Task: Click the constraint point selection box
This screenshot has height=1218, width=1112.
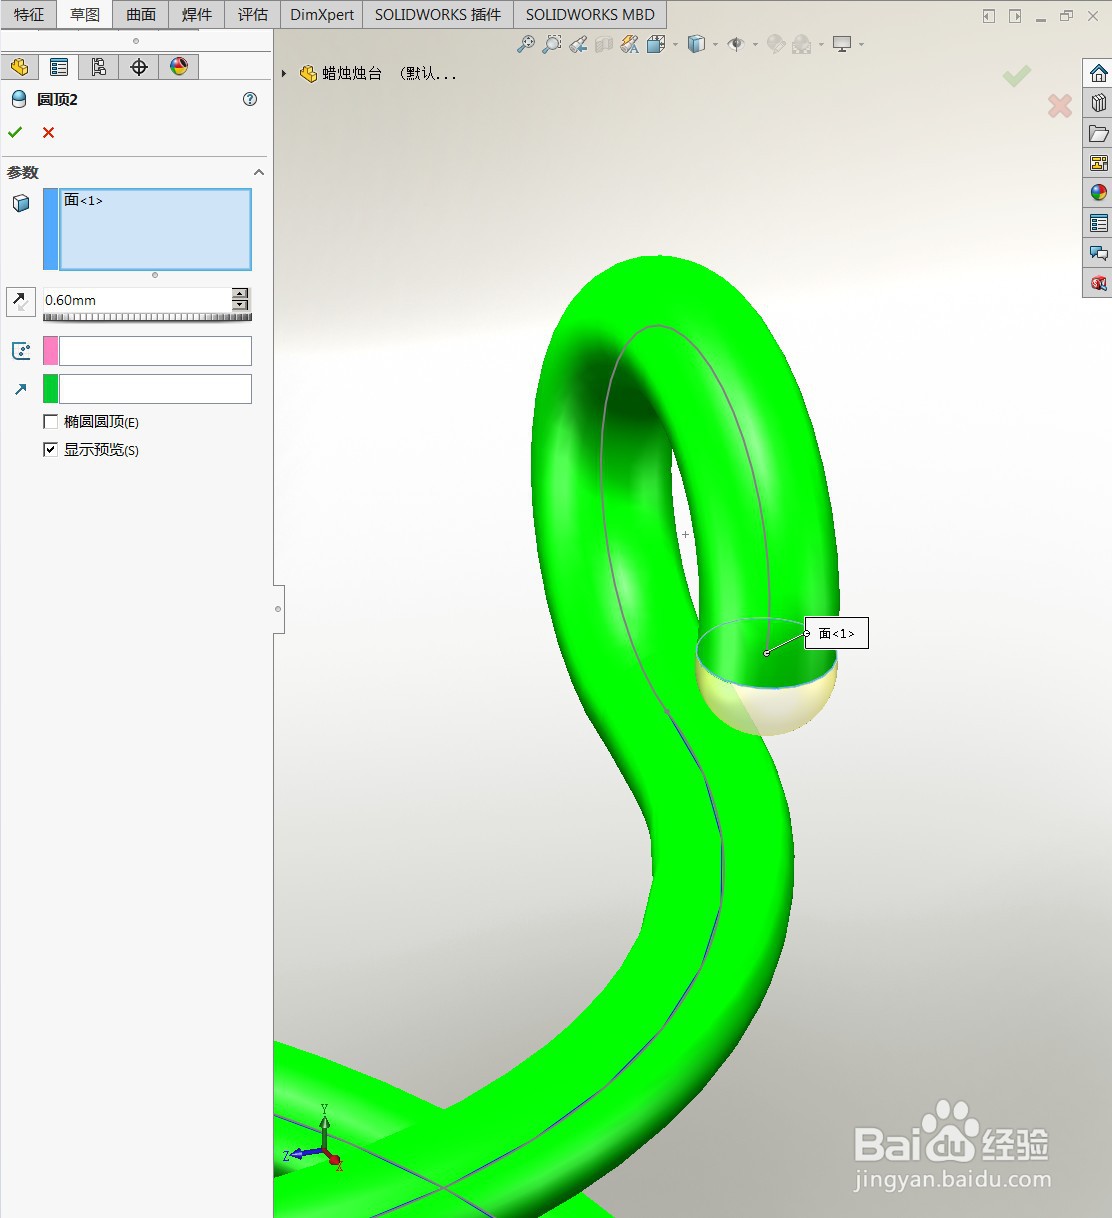Action: coord(155,351)
